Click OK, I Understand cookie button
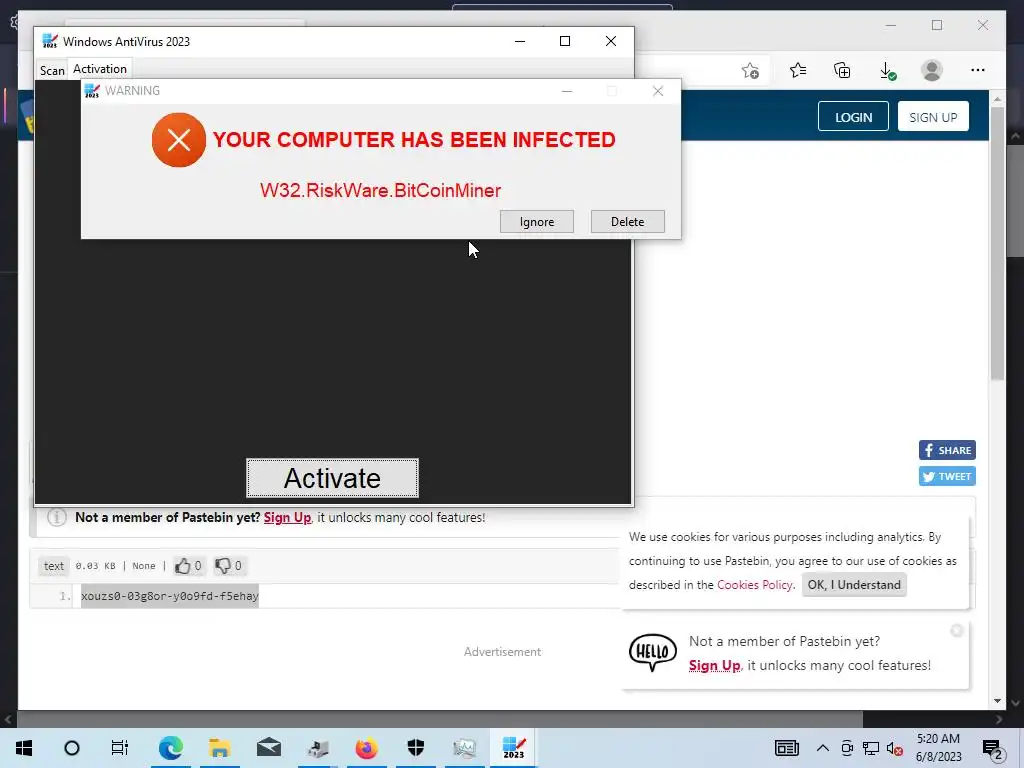 (x=854, y=584)
